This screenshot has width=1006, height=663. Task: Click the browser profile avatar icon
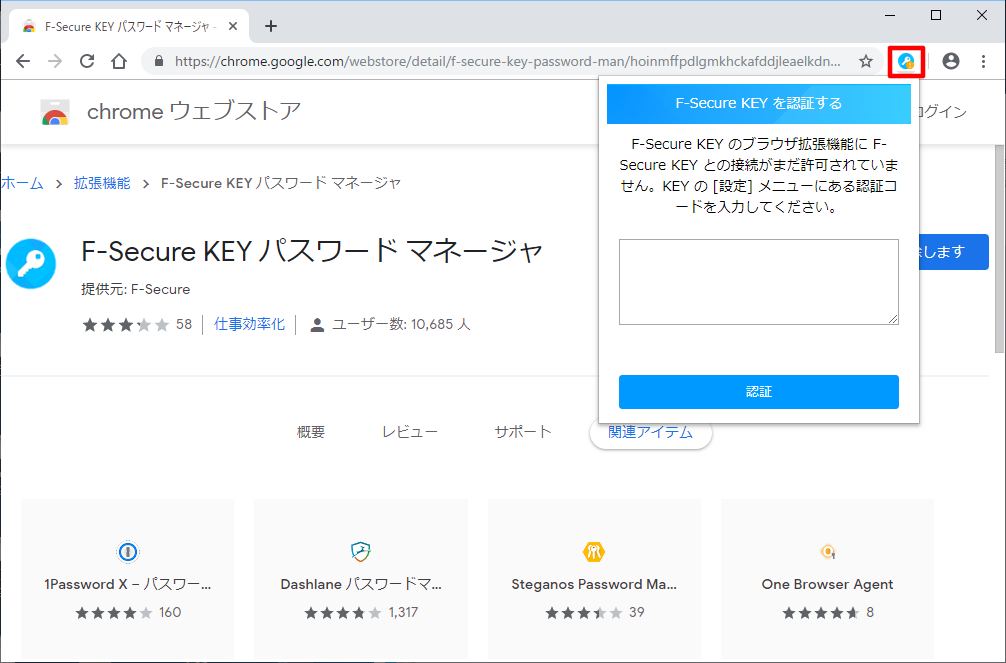[951, 61]
